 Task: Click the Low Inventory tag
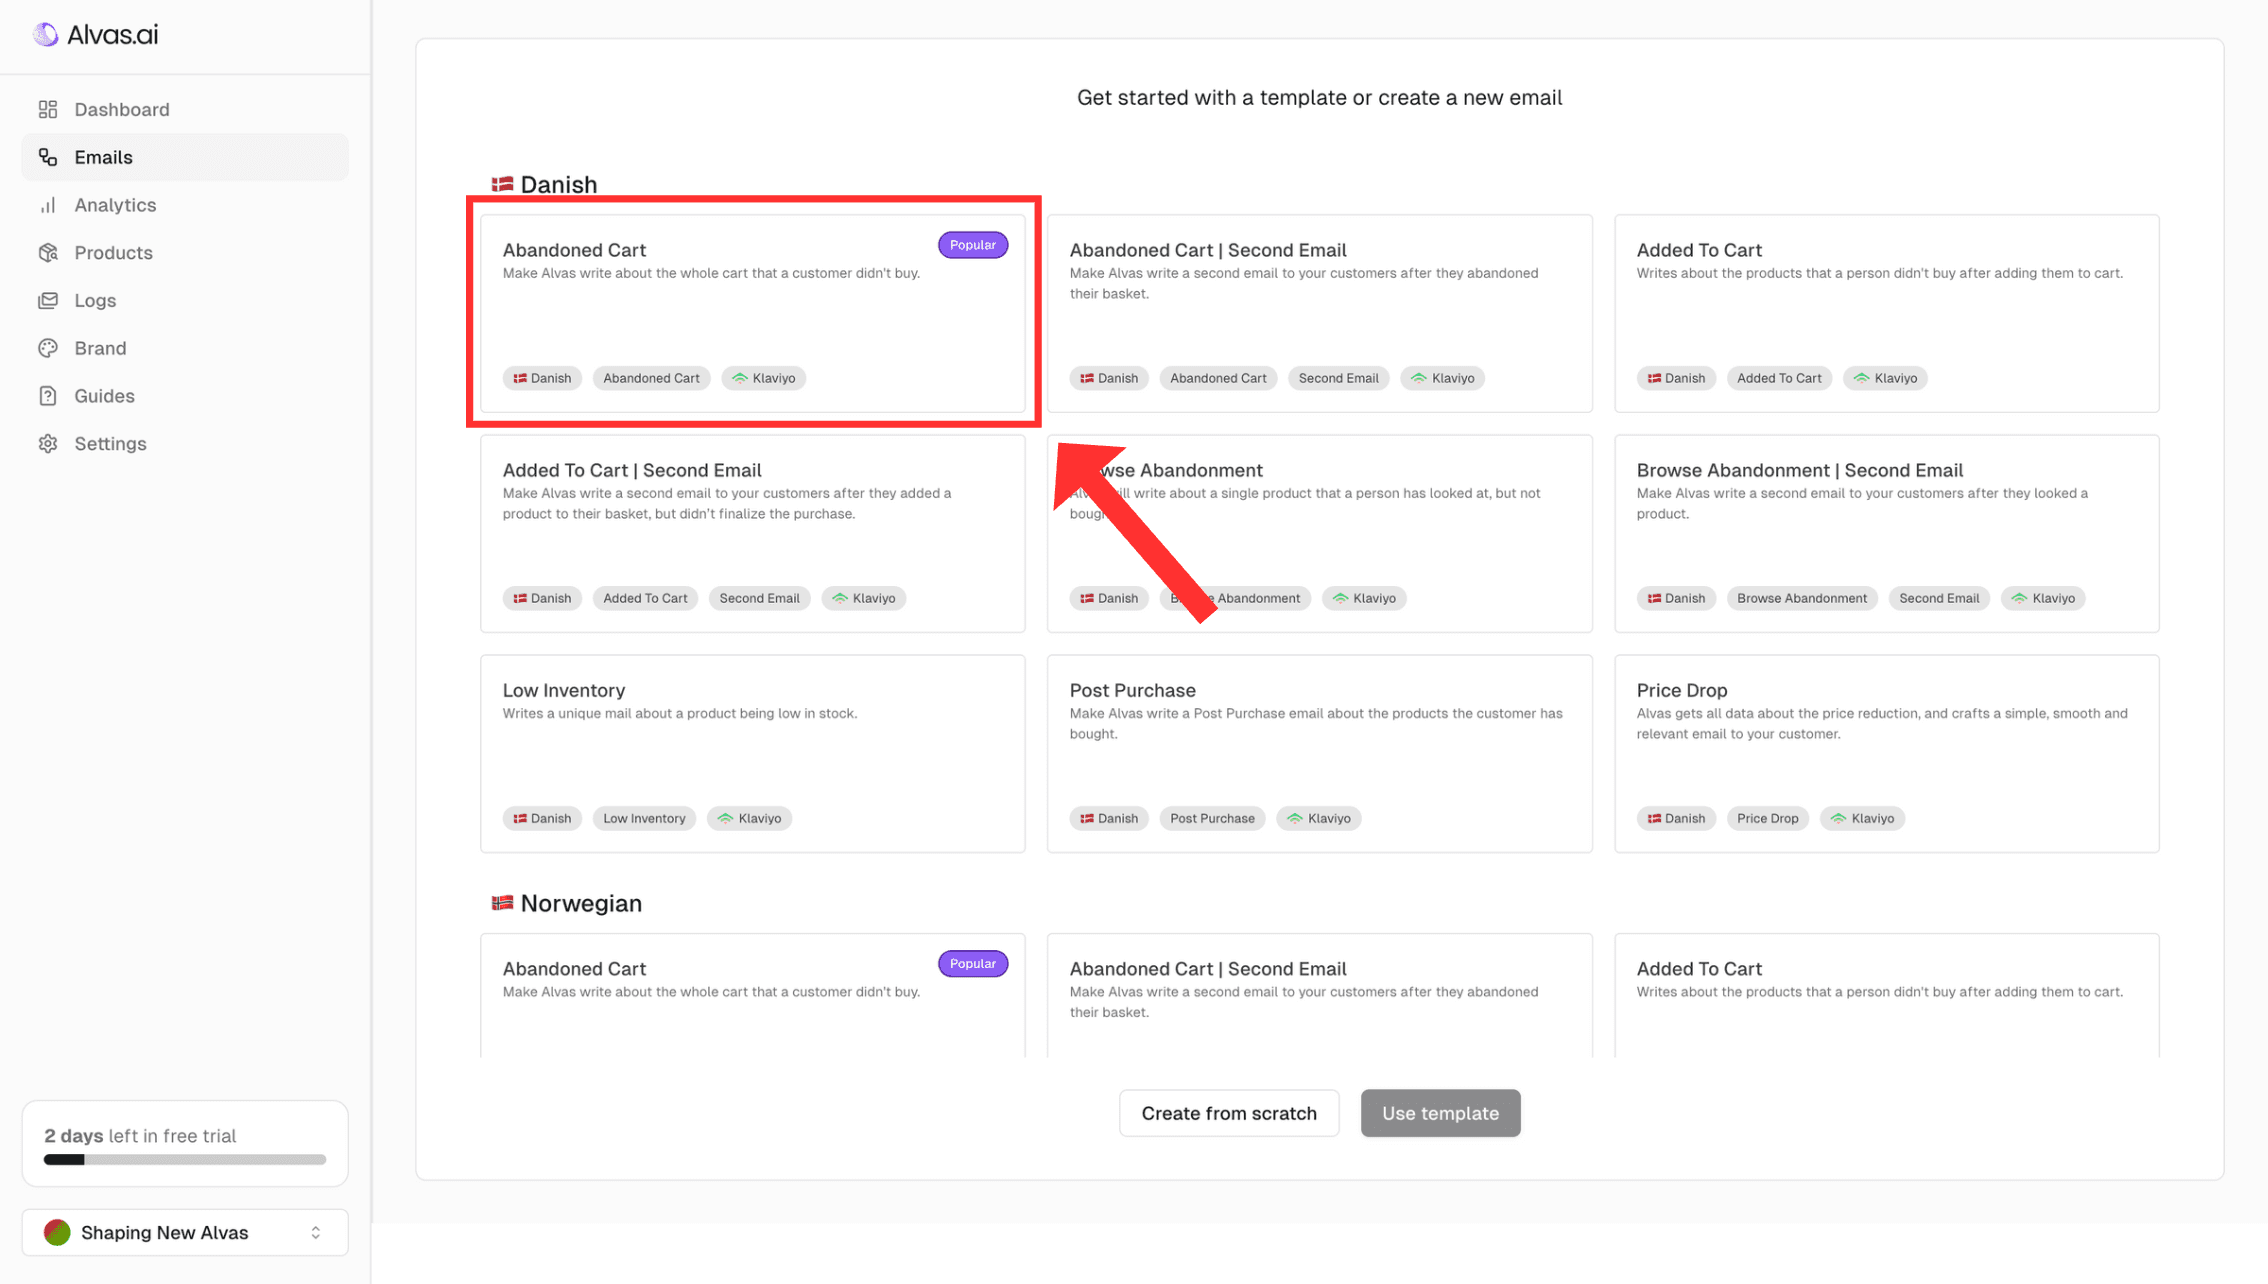click(x=644, y=818)
